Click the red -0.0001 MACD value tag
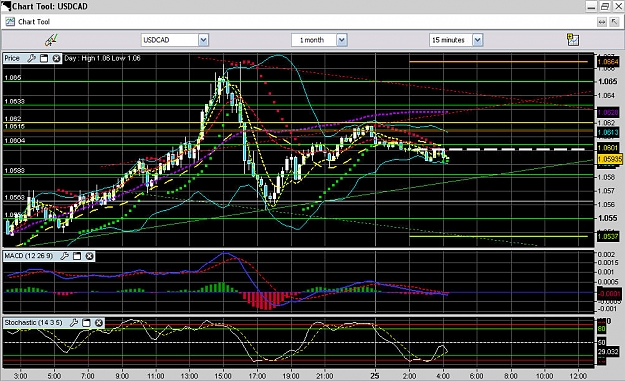Viewport: 625px width, 381px height. point(609,294)
